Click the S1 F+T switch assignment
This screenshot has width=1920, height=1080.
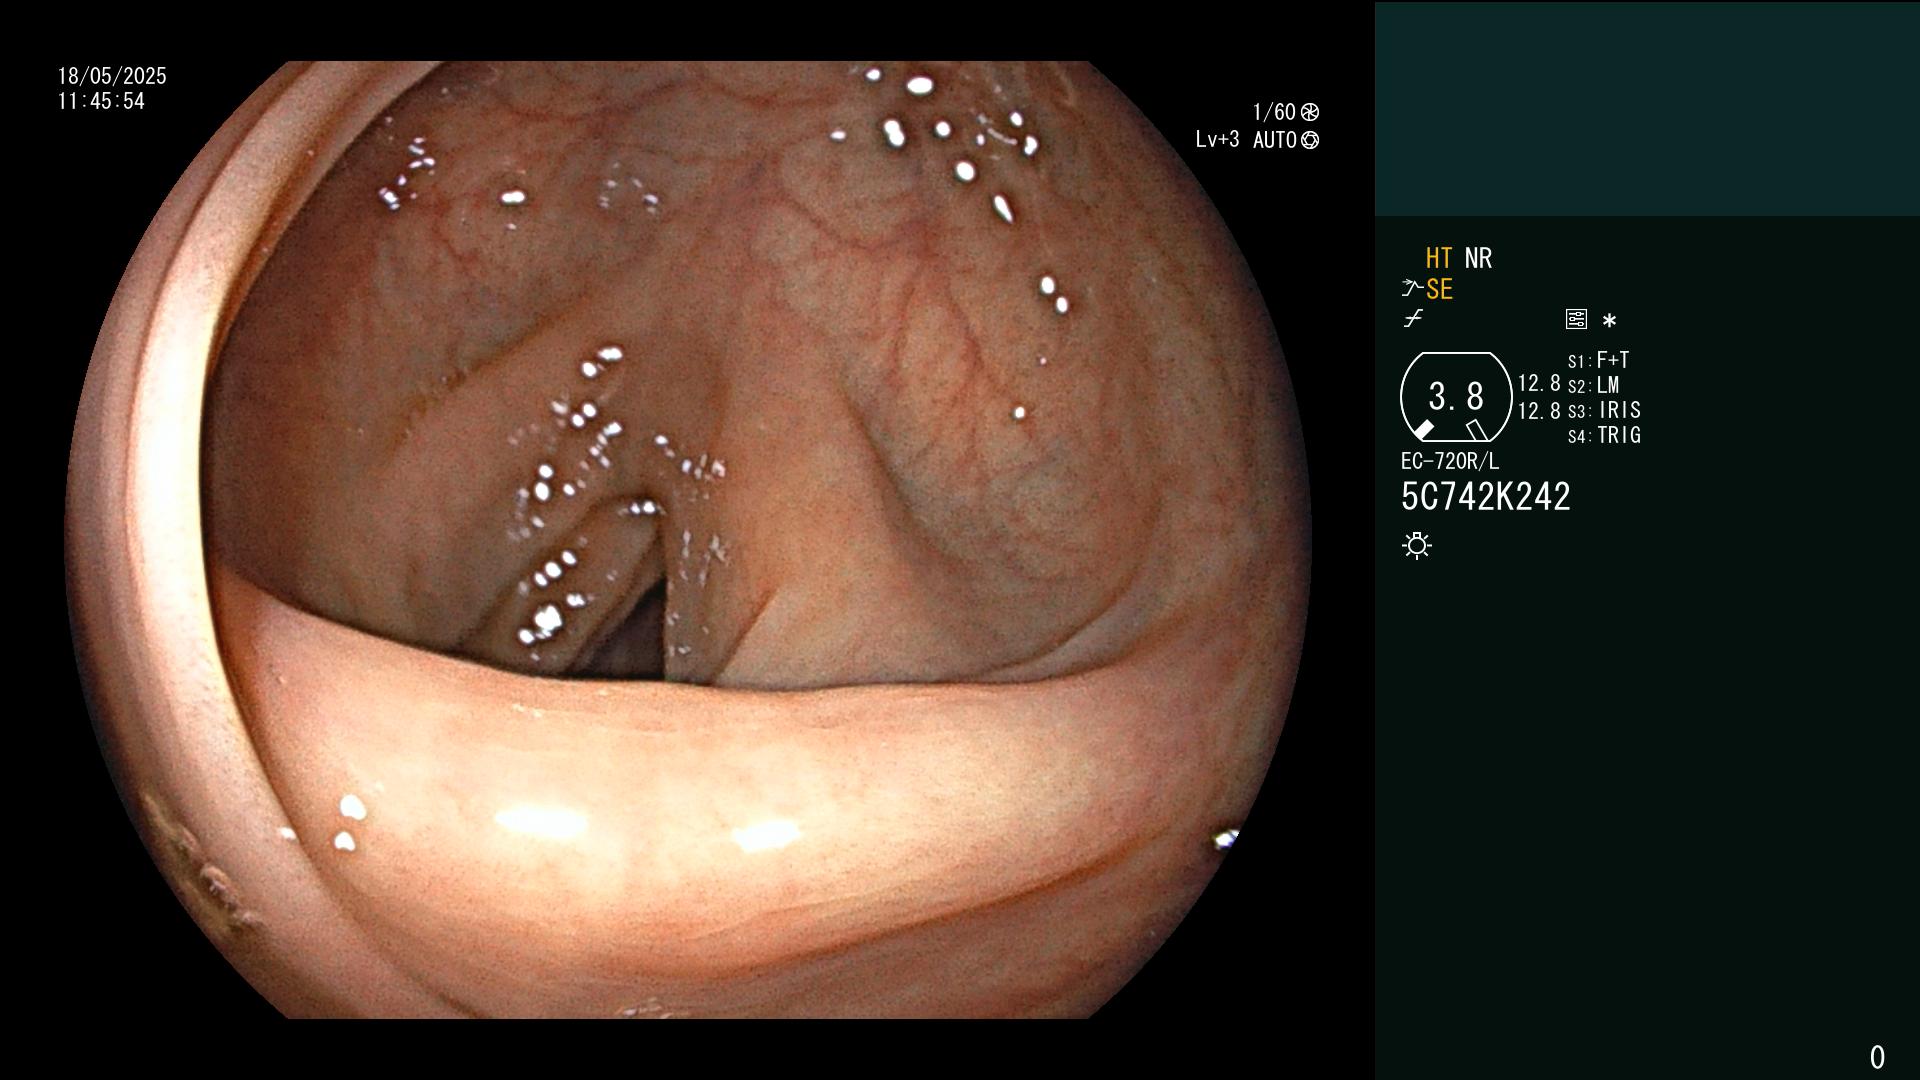[x=1599, y=360]
